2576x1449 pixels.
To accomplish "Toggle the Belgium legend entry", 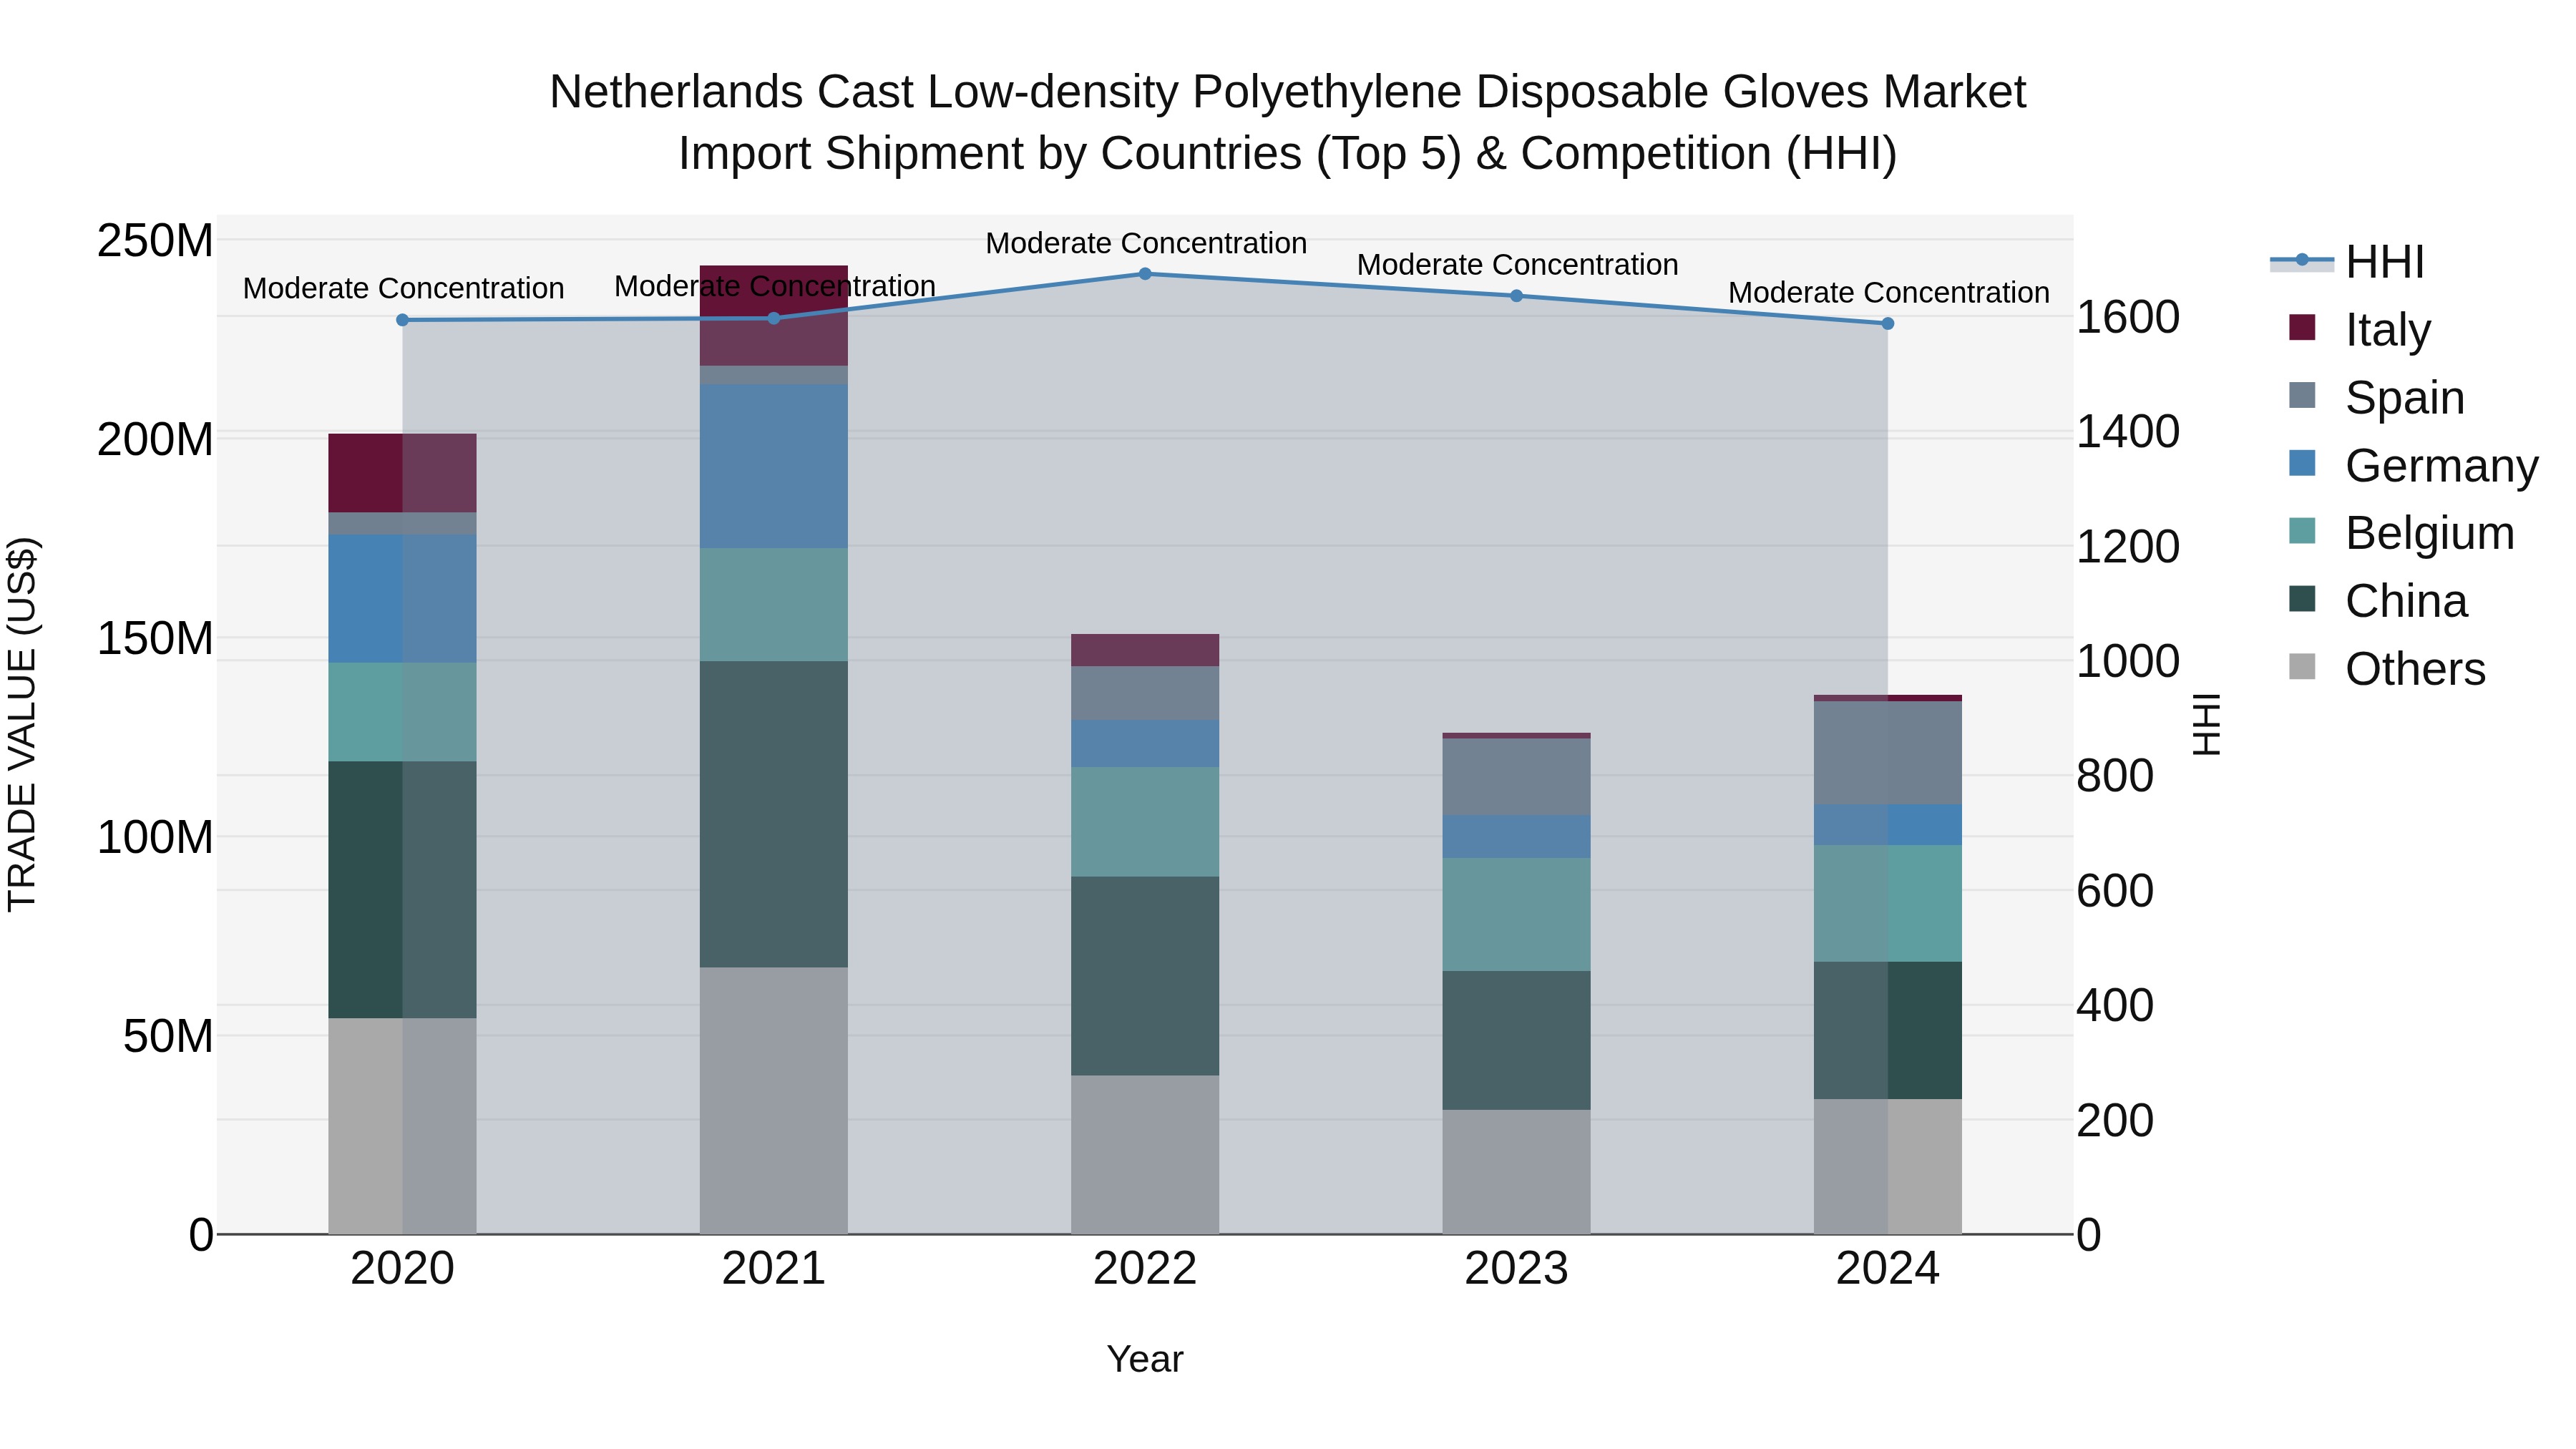I will point(2401,533).
